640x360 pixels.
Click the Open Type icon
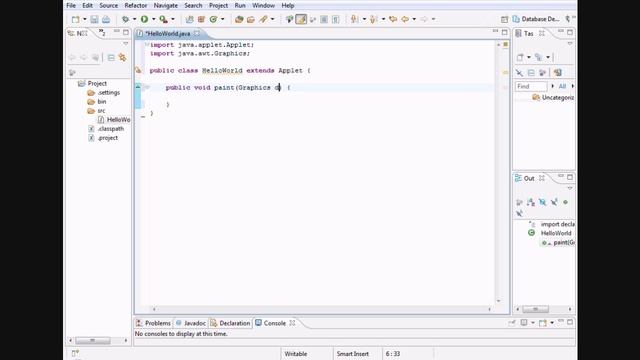click(x=239, y=19)
